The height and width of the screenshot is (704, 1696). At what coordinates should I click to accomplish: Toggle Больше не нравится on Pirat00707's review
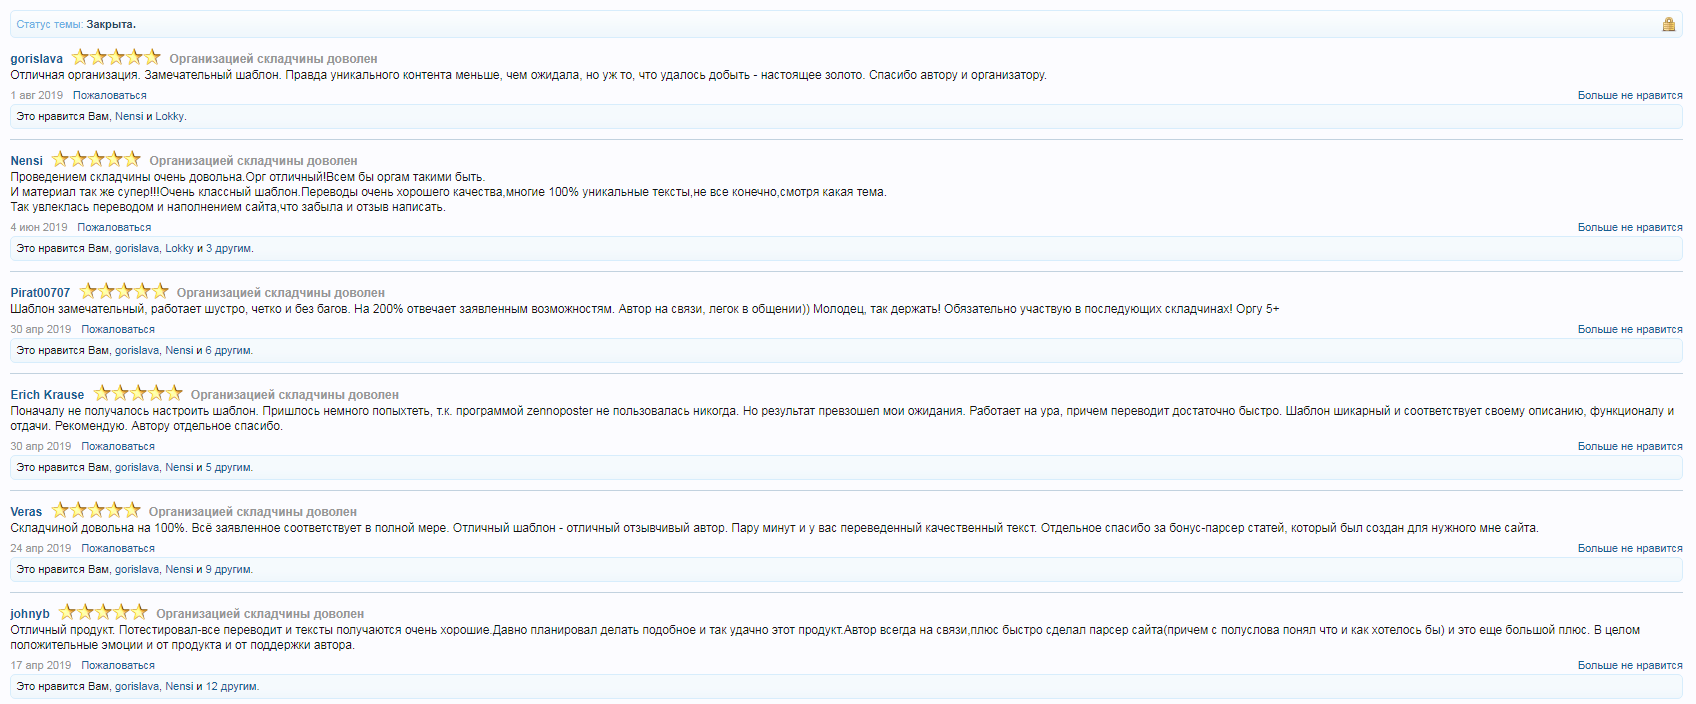(1629, 330)
